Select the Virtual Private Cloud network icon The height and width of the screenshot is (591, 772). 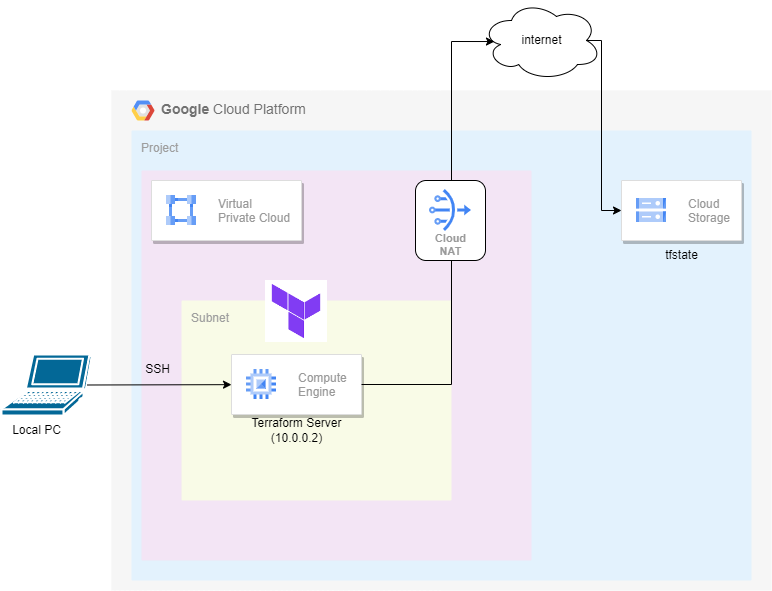tap(181, 210)
